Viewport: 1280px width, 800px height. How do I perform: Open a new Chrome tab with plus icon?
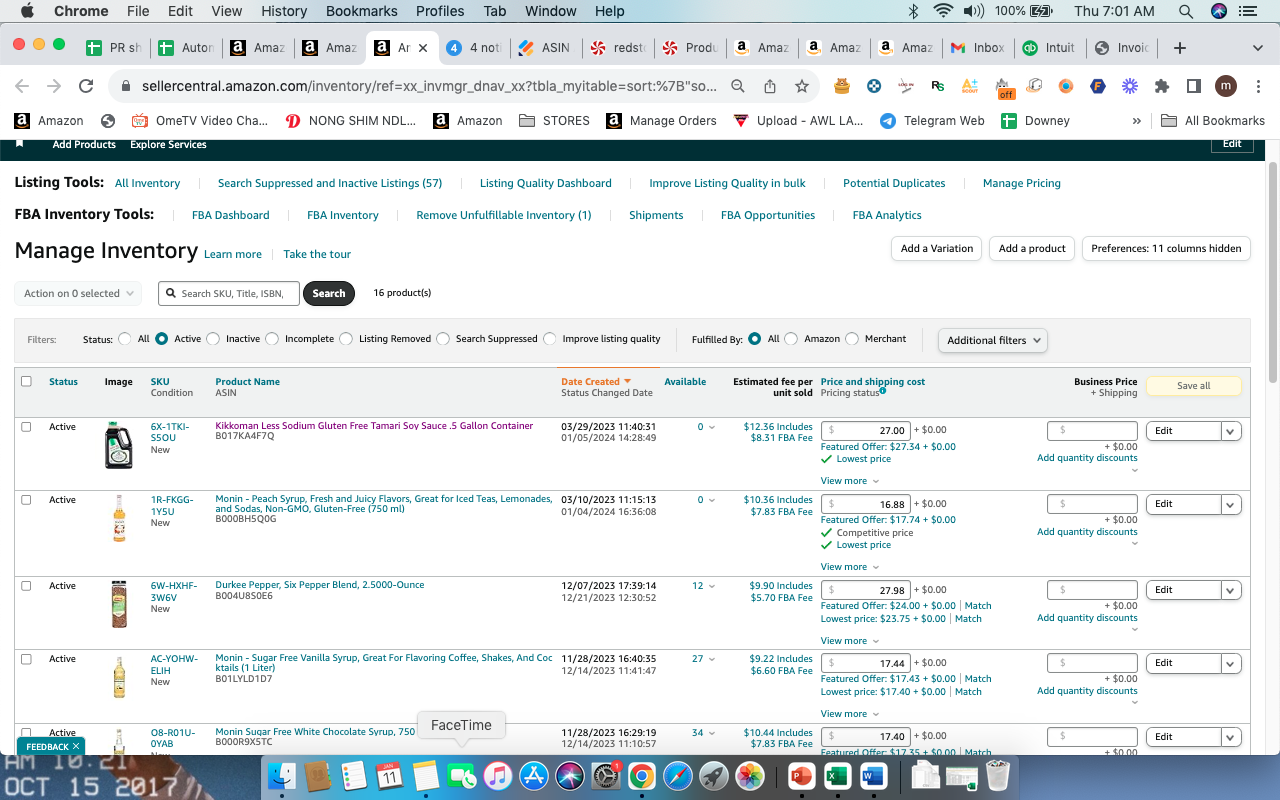1180,47
